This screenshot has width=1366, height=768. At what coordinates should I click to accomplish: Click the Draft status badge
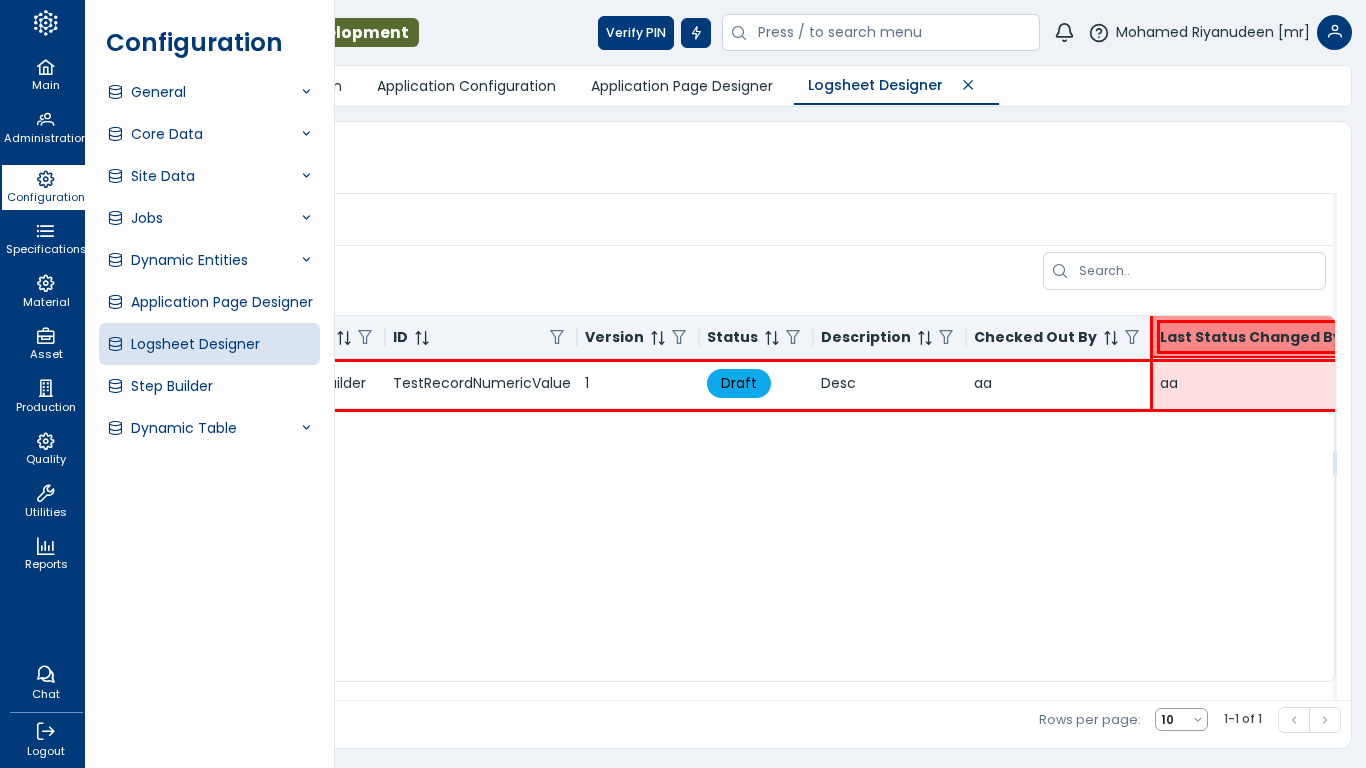coord(738,383)
